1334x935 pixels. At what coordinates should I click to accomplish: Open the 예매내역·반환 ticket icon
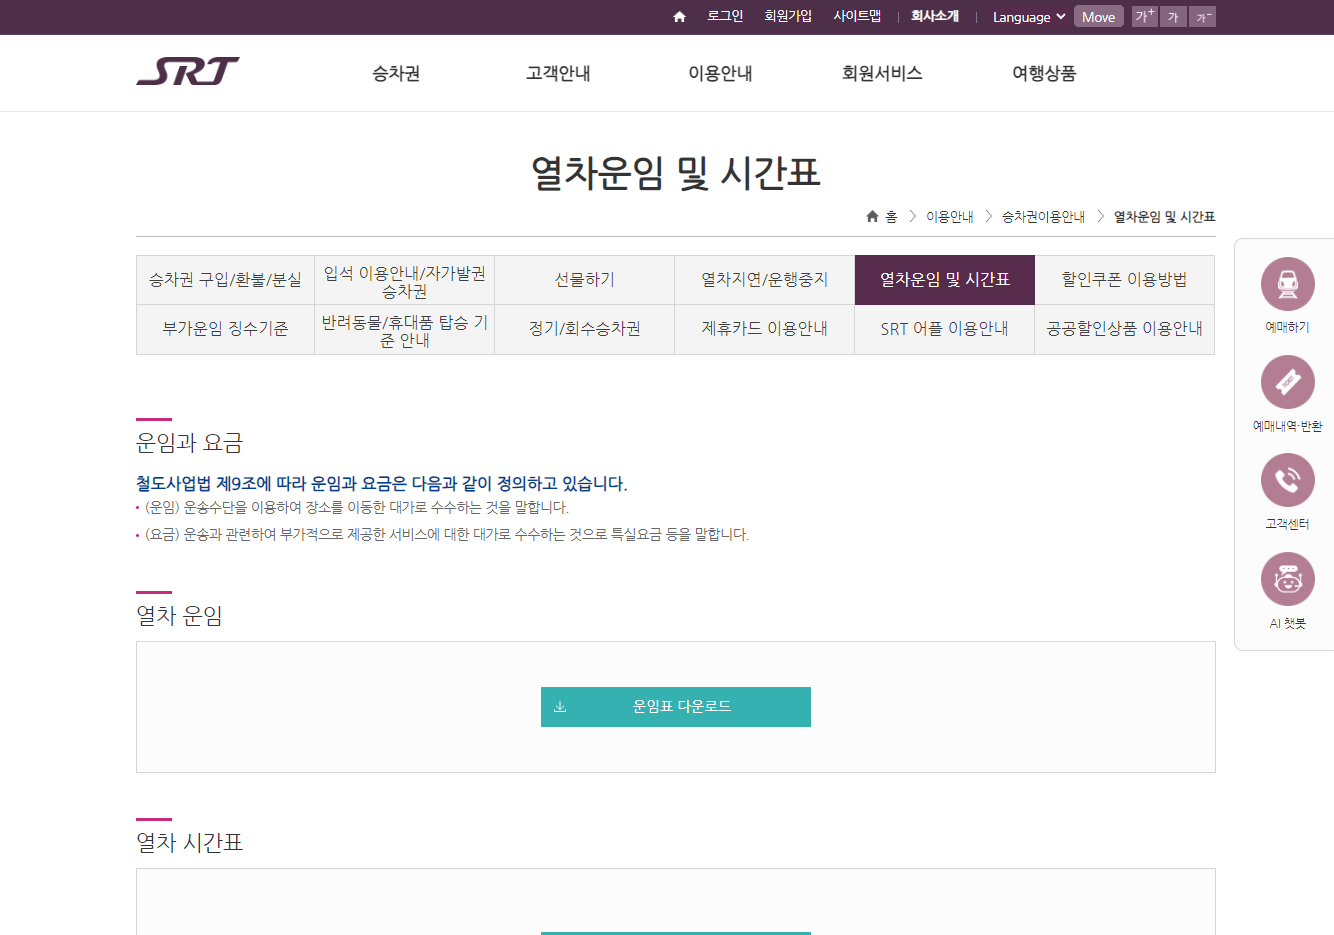tap(1287, 382)
